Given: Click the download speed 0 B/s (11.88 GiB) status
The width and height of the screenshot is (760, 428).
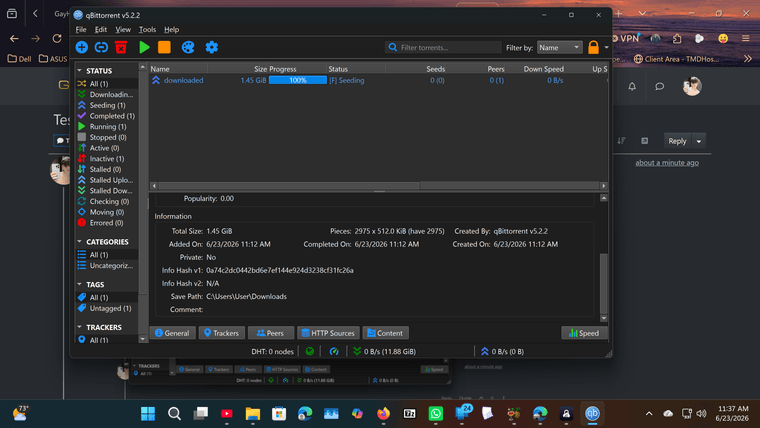Looking at the screenshot, I should point(384,351).
